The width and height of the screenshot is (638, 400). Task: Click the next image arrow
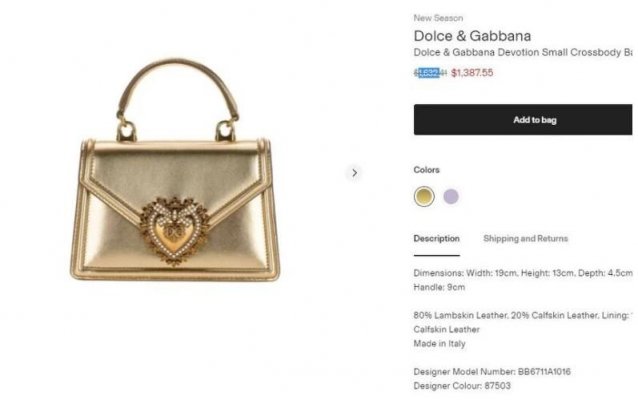coord(353,173)
